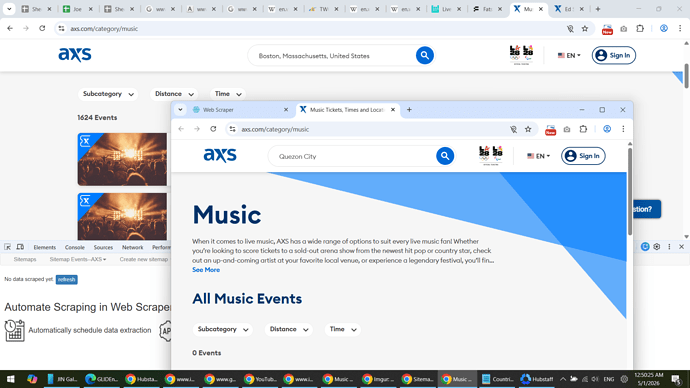Open extensions puzzle icon in the front window
The image size is (690, 388).
coord(583,129)
